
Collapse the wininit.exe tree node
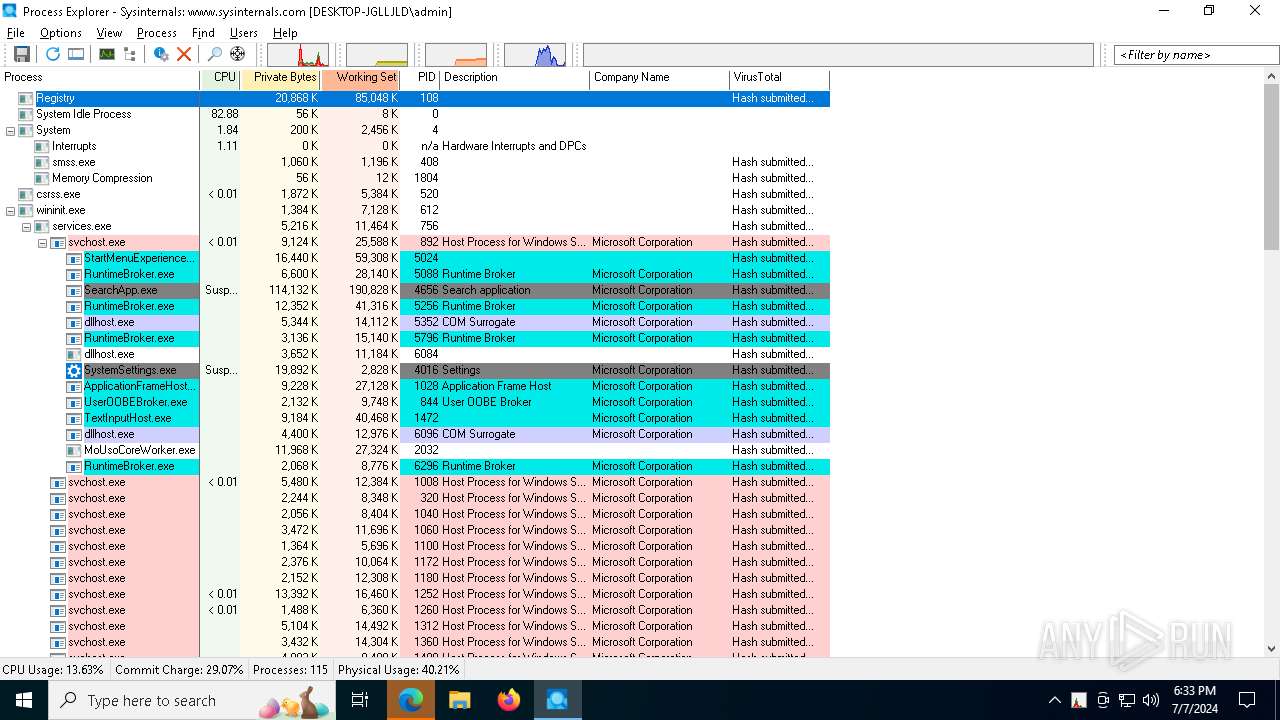[x=11, y=210]
